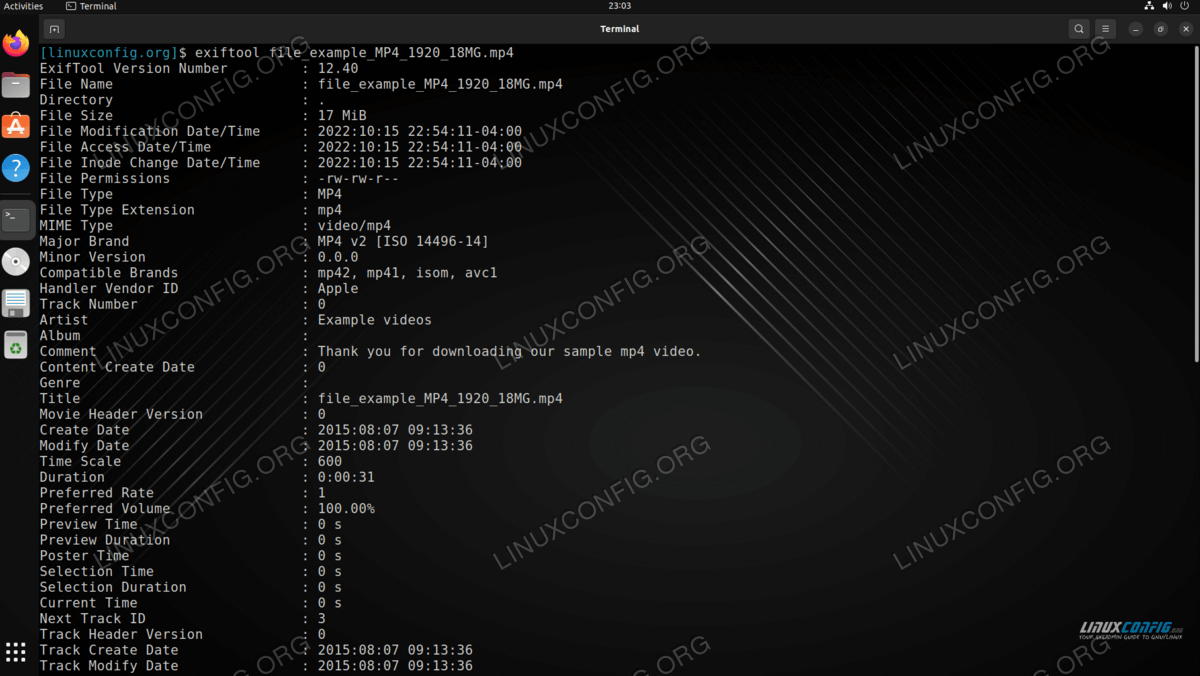The width and height of the screenshot is (1200, 676).
Task: Click the Artist value Example videos
Action: [x=375, y=320]
